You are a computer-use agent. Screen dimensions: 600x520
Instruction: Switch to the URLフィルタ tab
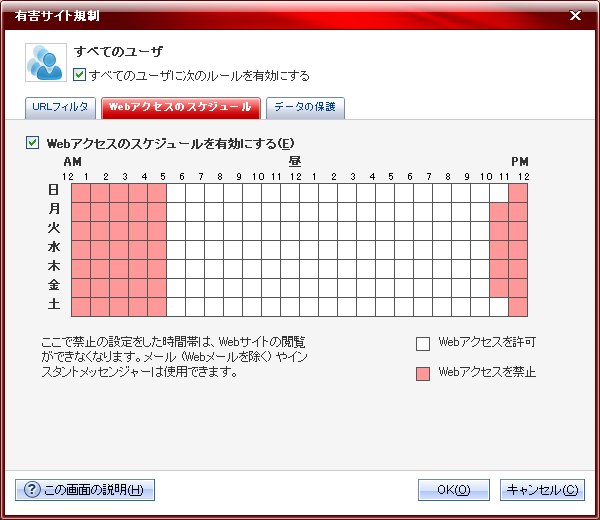coord(60,107)
